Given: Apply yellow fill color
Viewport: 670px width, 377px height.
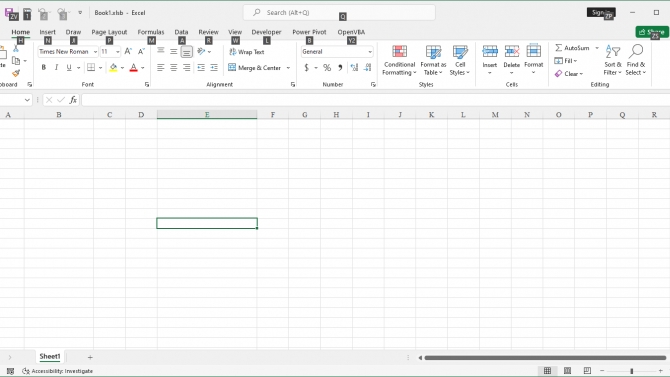Looking at the screenshot, I should pos(113,68).
